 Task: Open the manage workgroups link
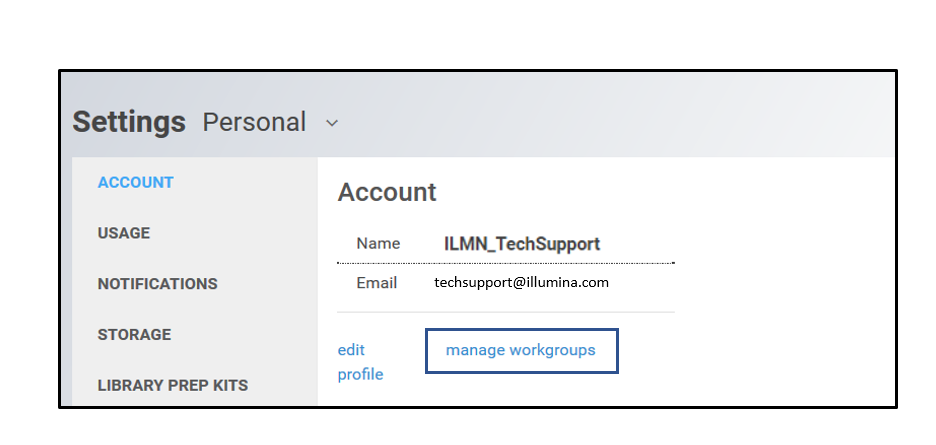[520, 350]
